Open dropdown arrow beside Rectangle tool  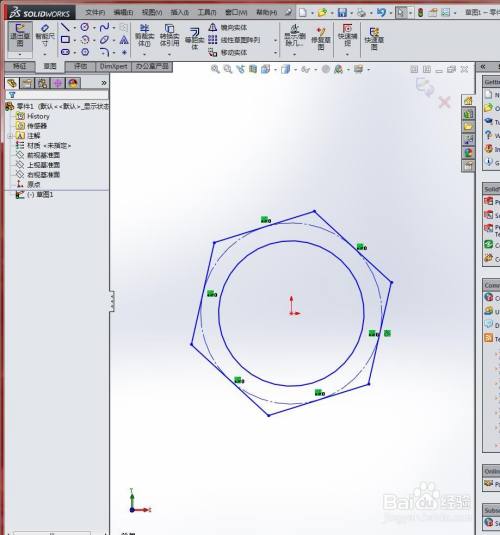(x=74, y=40)
